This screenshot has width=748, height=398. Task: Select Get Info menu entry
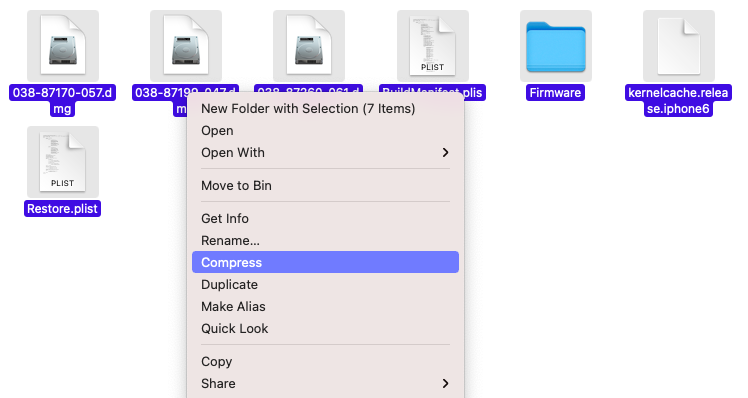click(325, 219)
